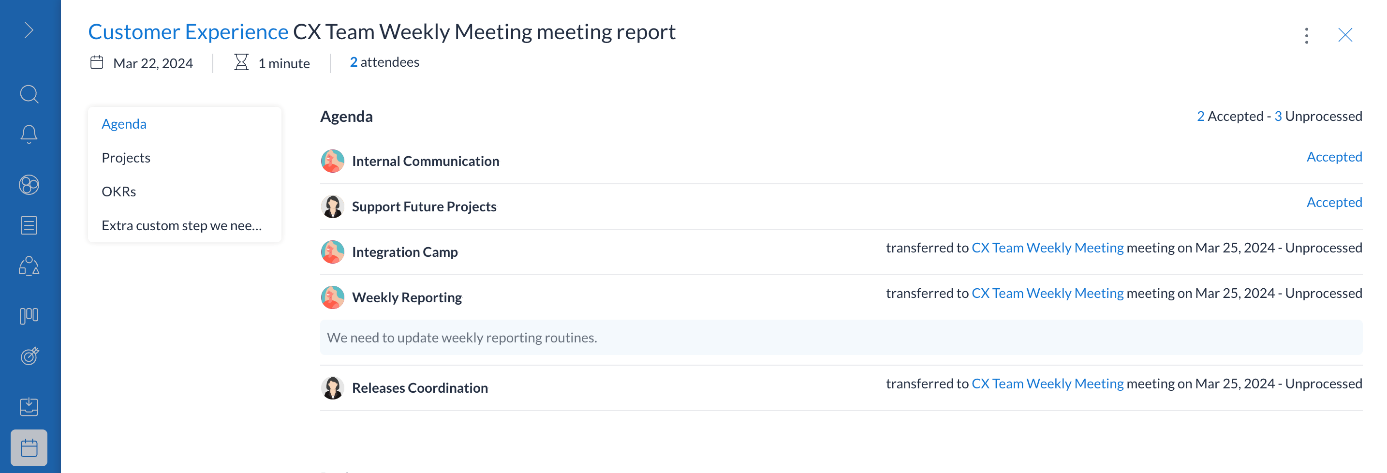The width and height of the screenshot is (1387, 473).
Task: Click the shapes sidebar icon
Action: pyautogui.click(x=29, y=265)
